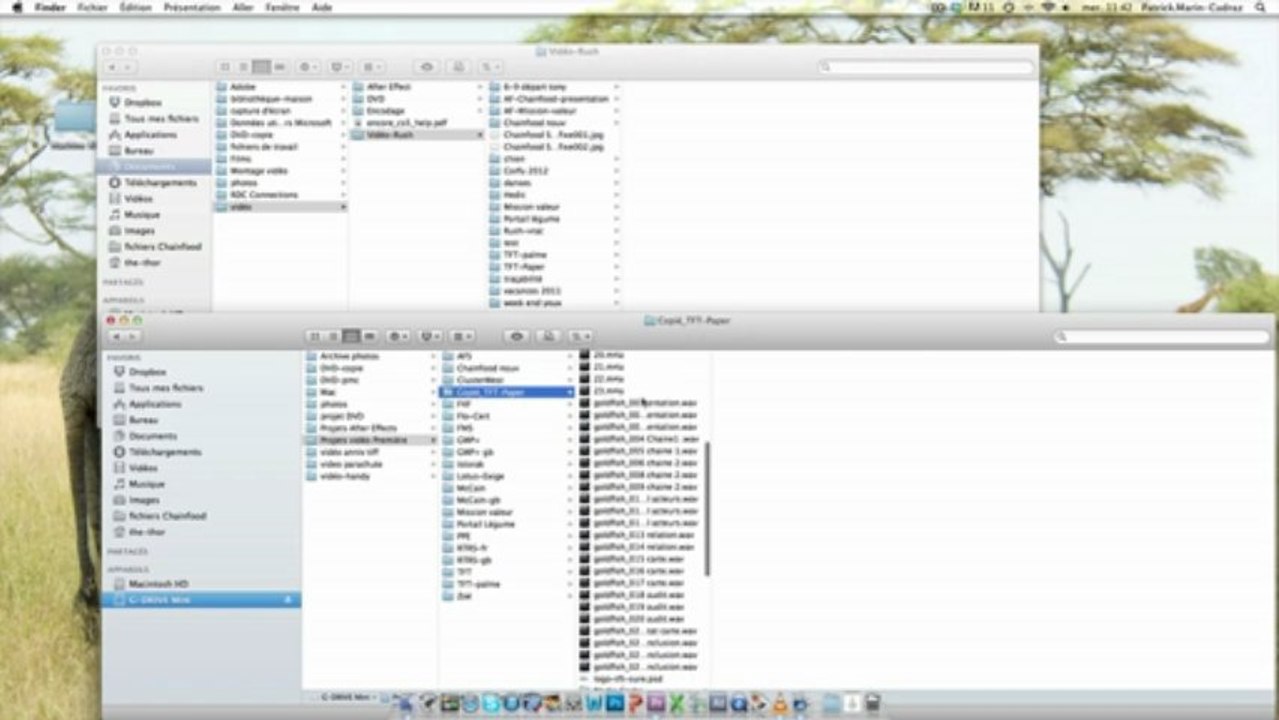
Task: Open the Présentation menu
Action: 192,7
